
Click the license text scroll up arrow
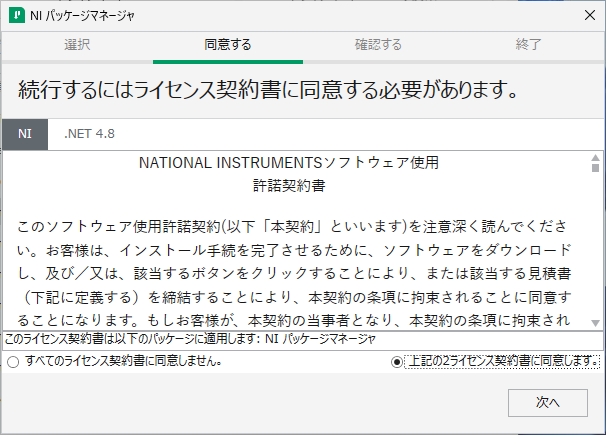595,158
